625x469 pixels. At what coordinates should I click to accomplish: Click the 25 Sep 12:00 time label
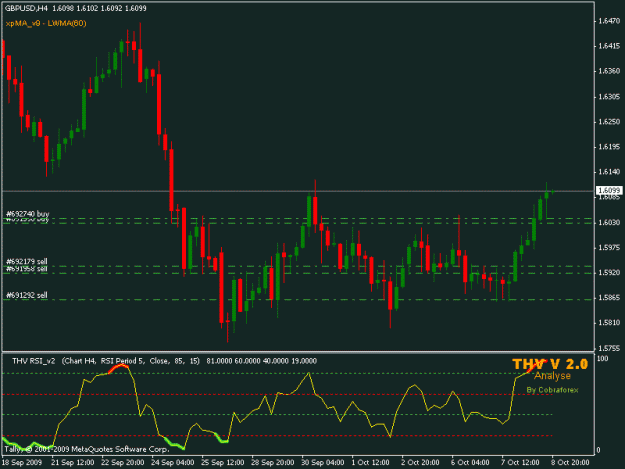(222, 462)
